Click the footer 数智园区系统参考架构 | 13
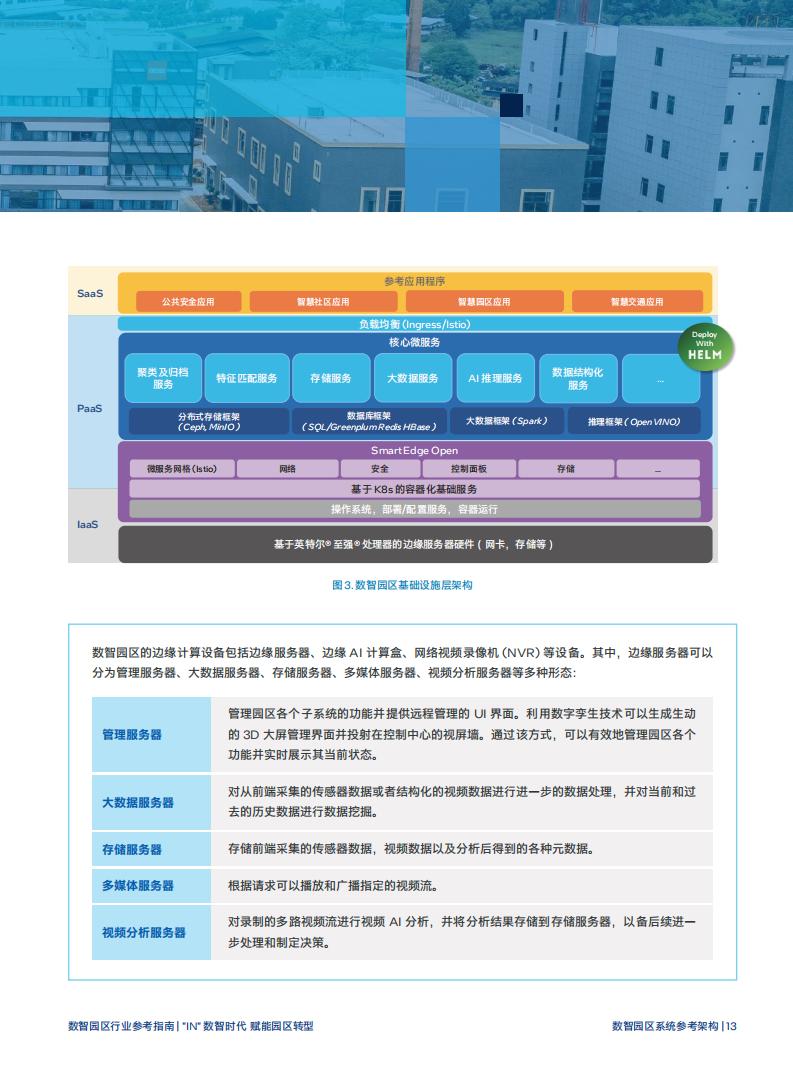Viewport: 793px width, 1077px height. coord(674,1026)
